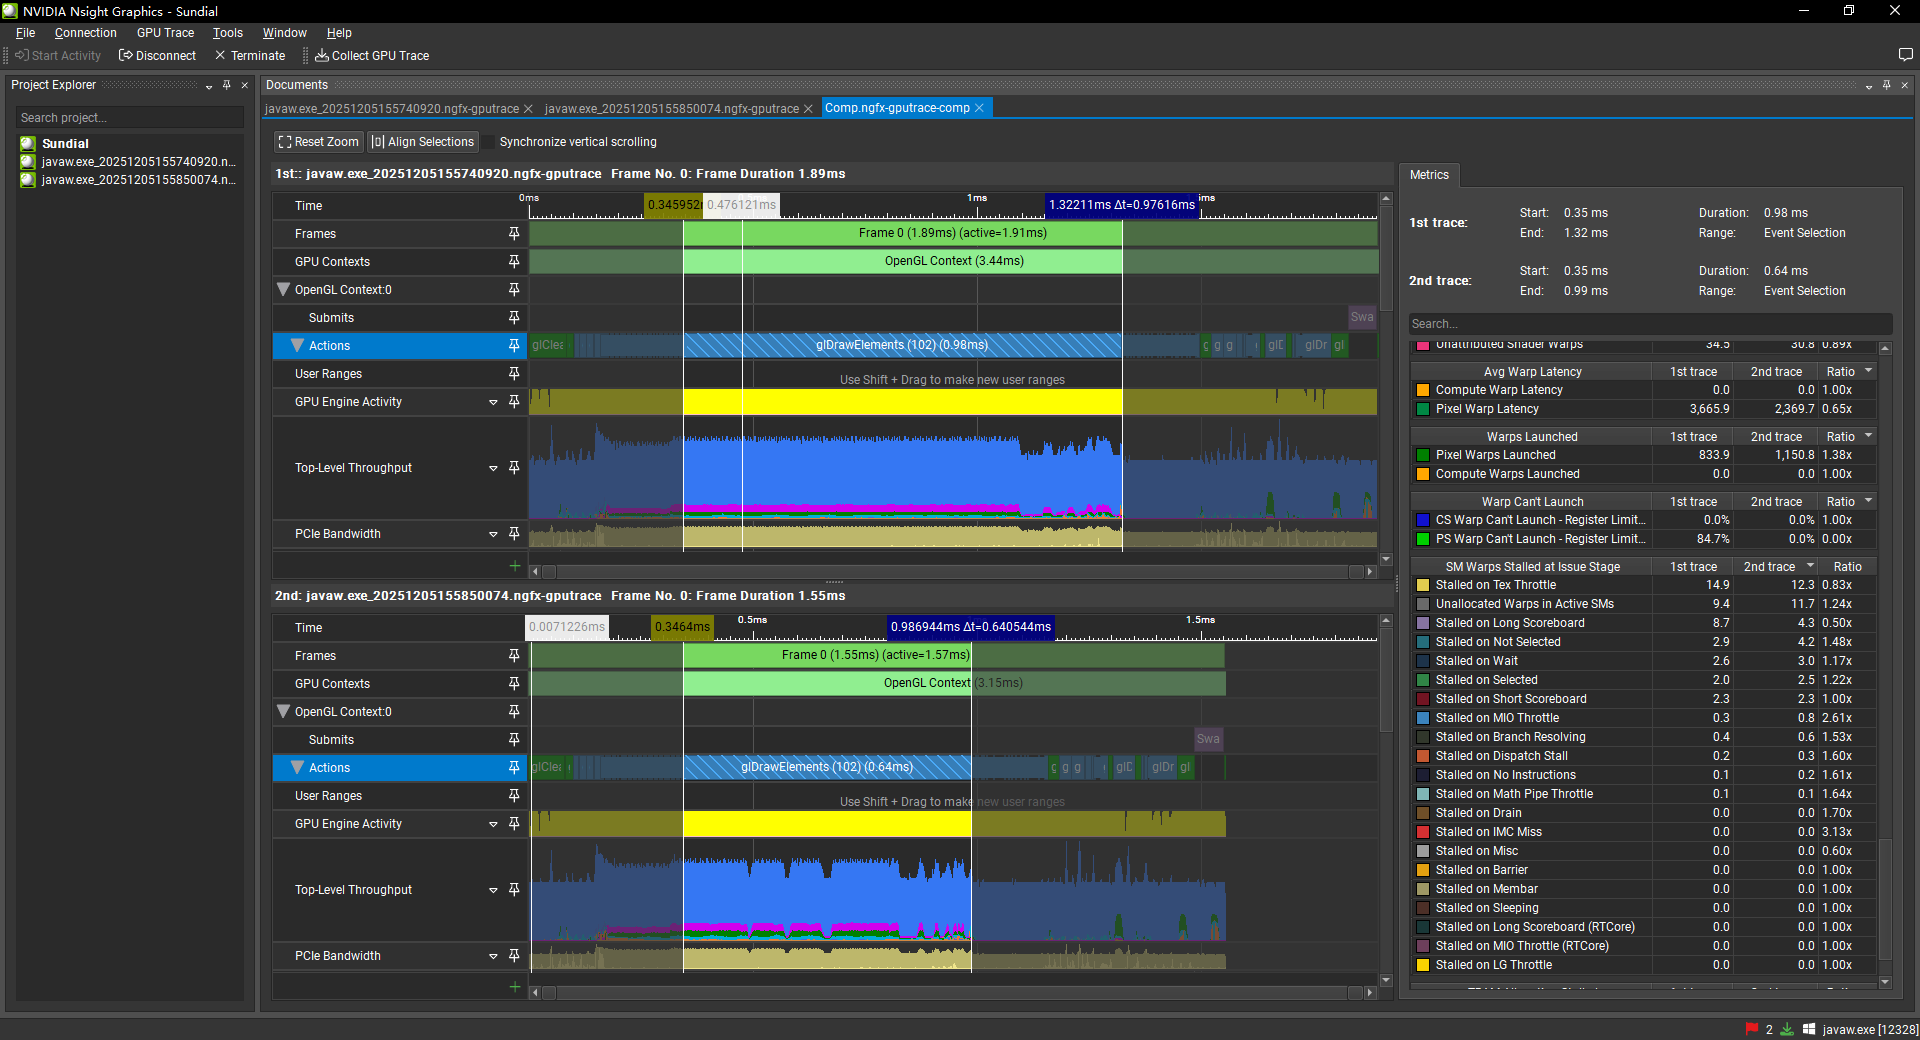Open the feedback chat bubble icon

coord(1905,55)
